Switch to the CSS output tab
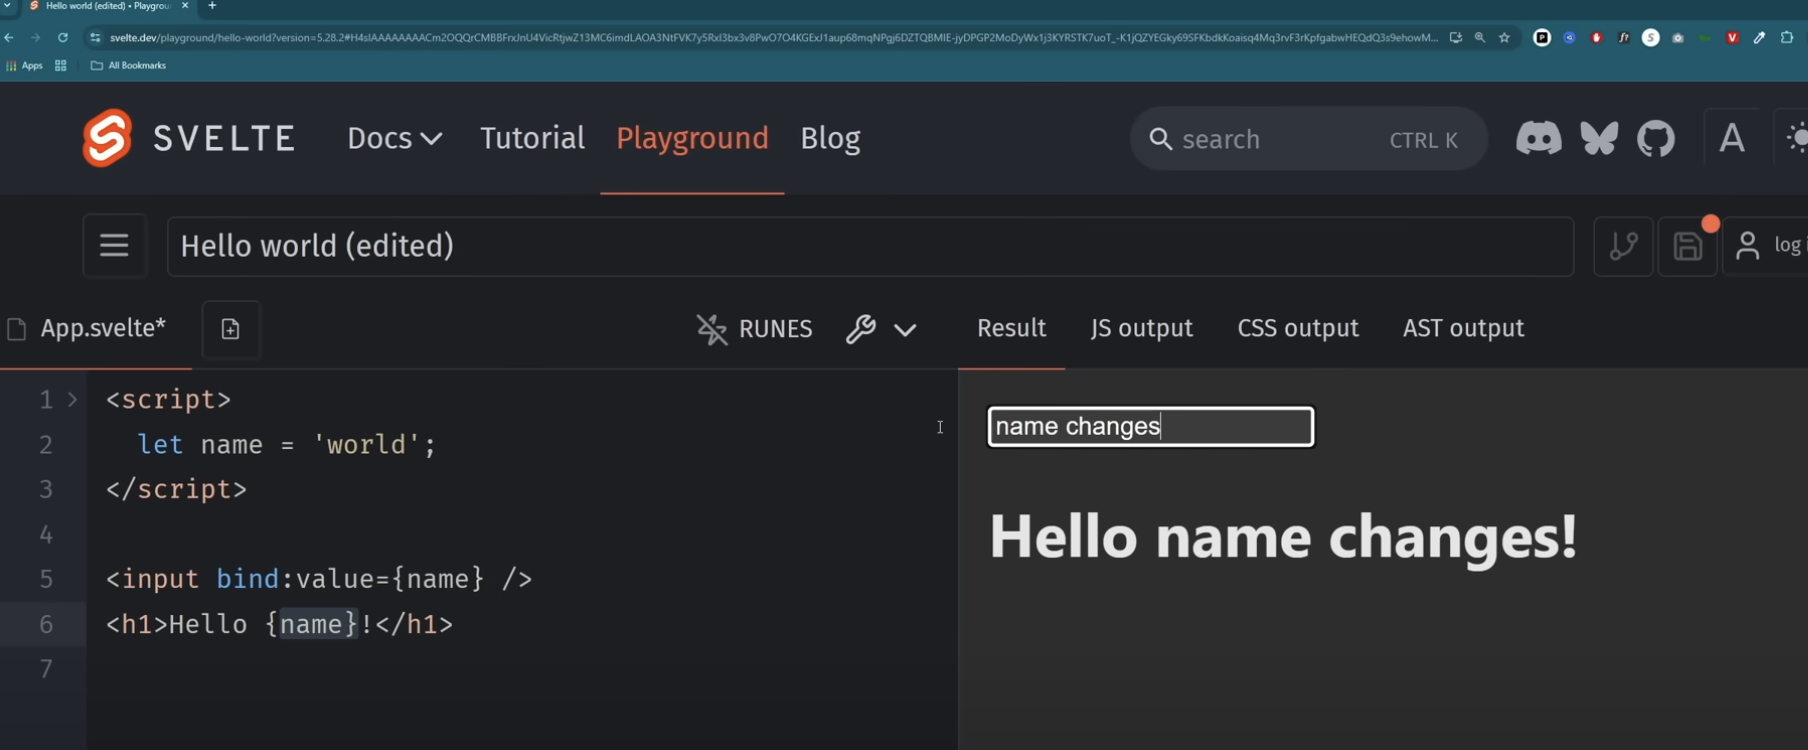The width and height of the screenshot is (1808, 750). click(x=1298, y=328)
